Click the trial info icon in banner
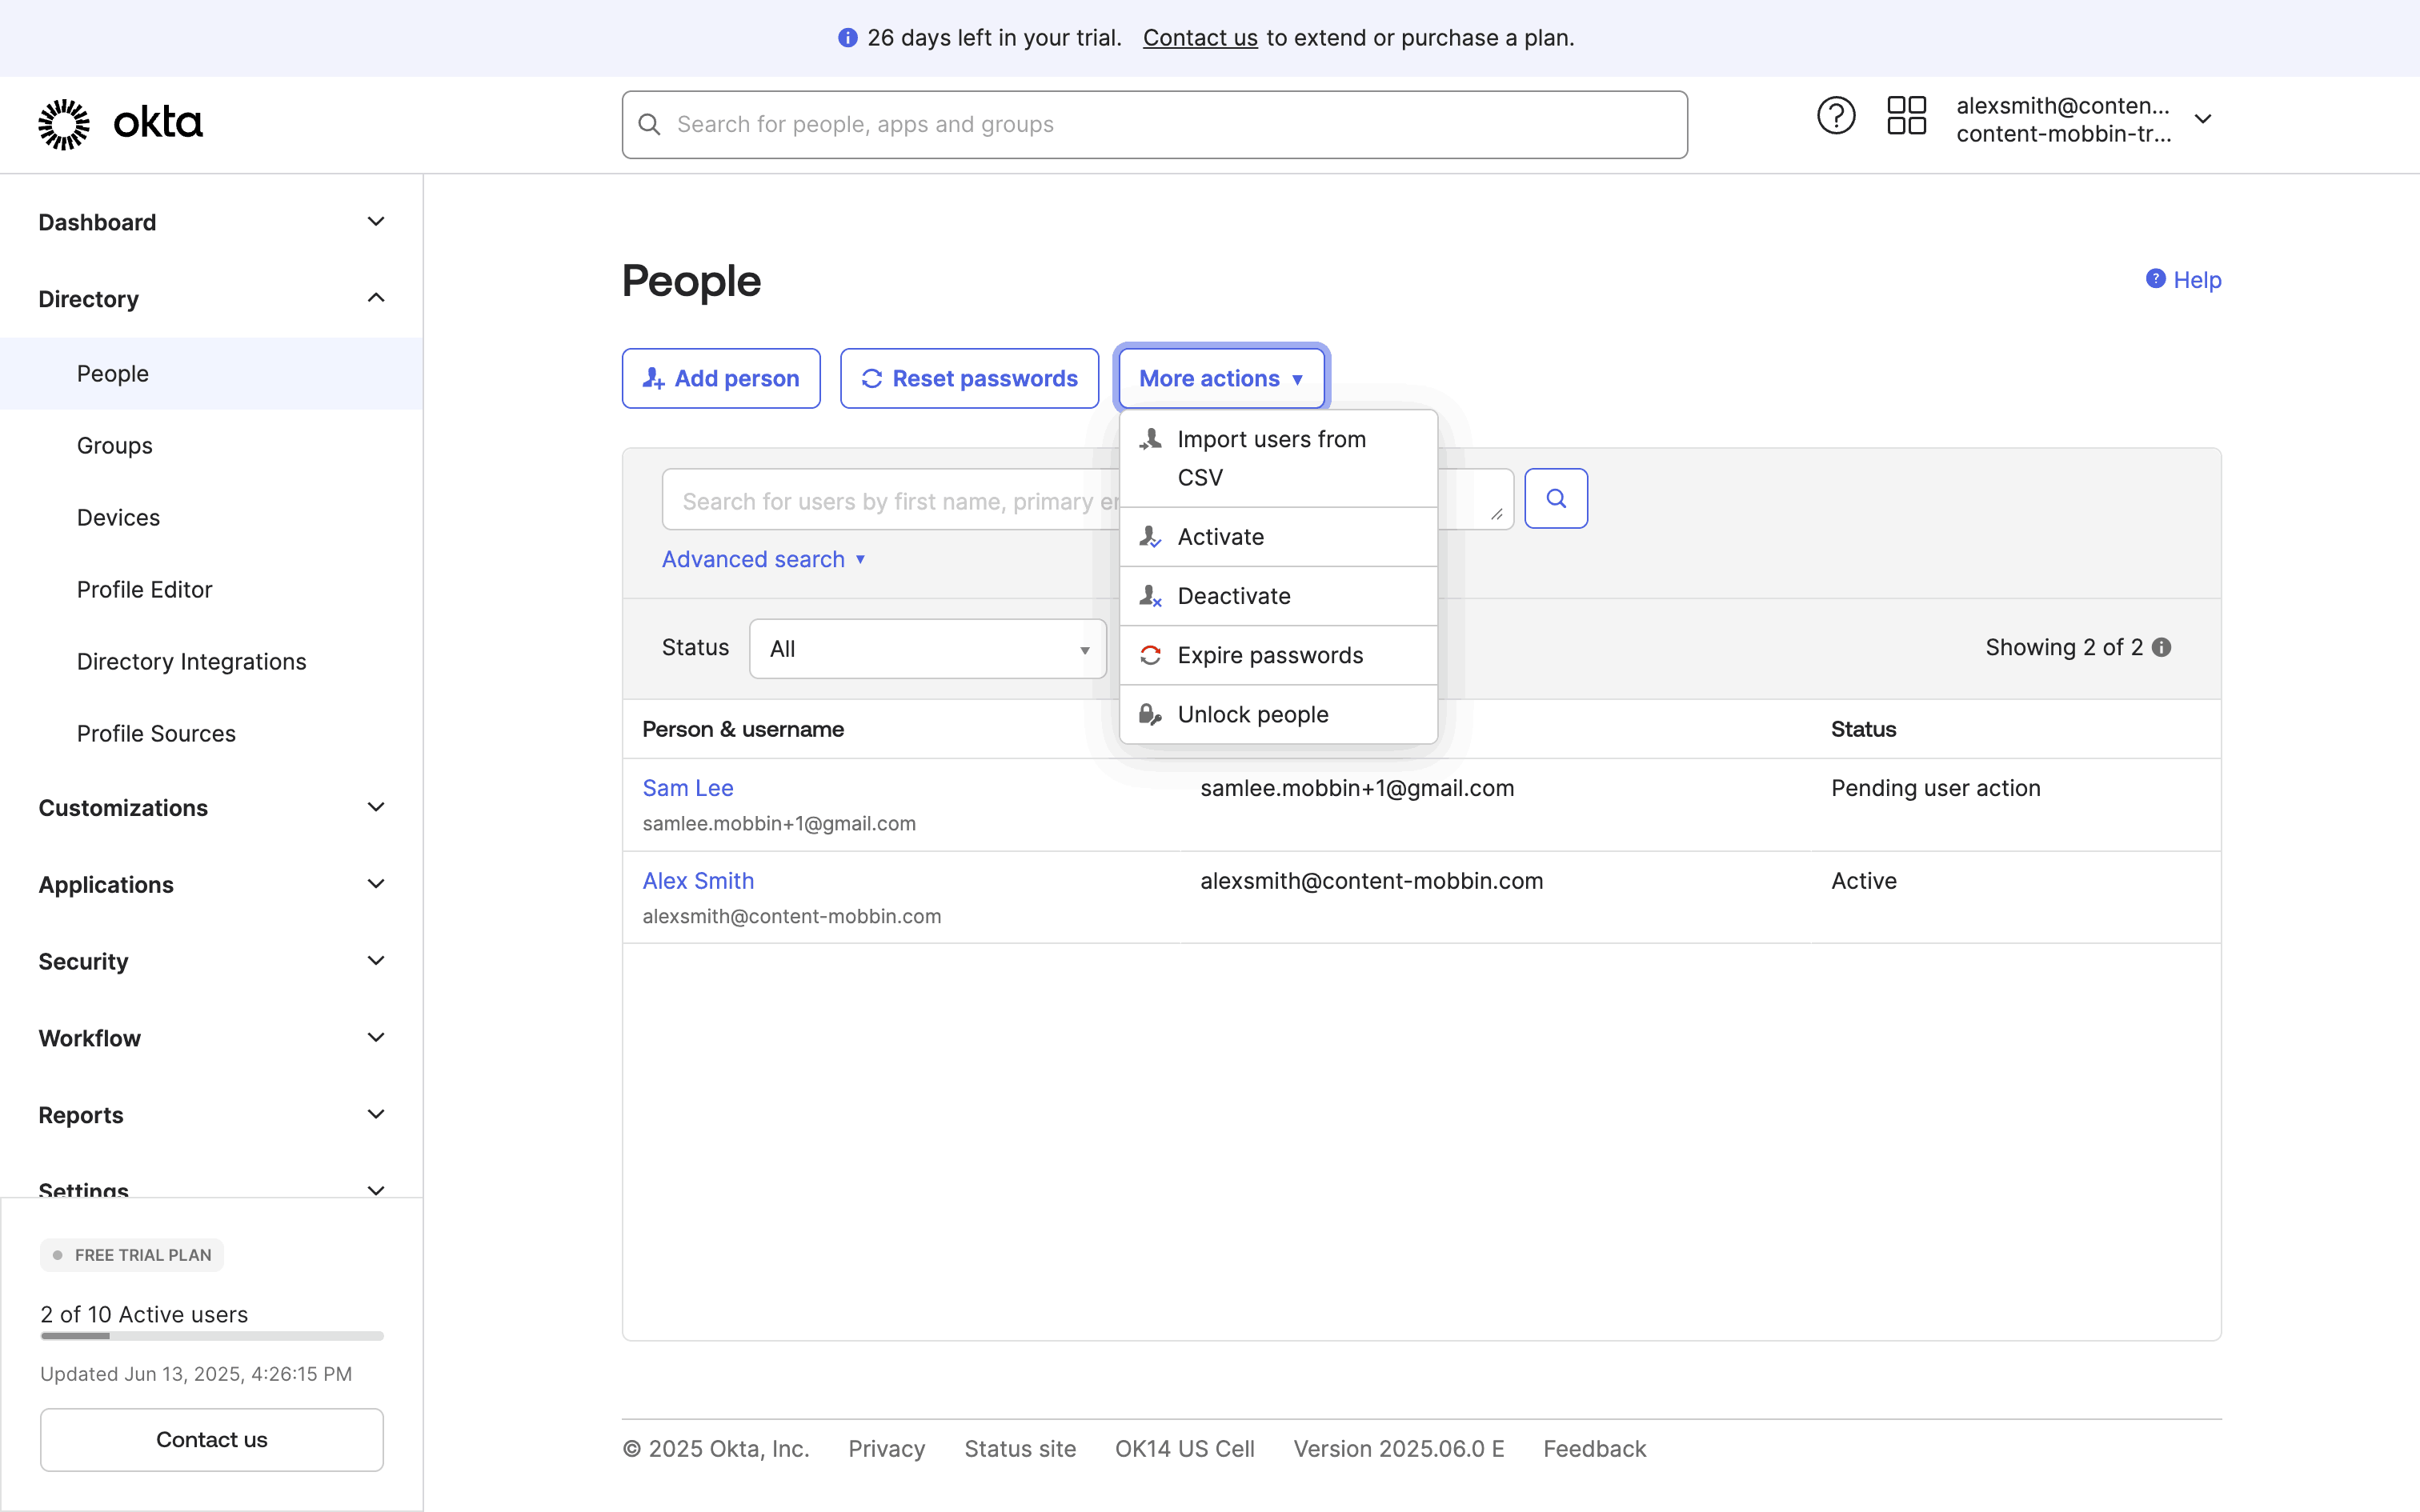Screen dimensions: 2420x1512 847,38
